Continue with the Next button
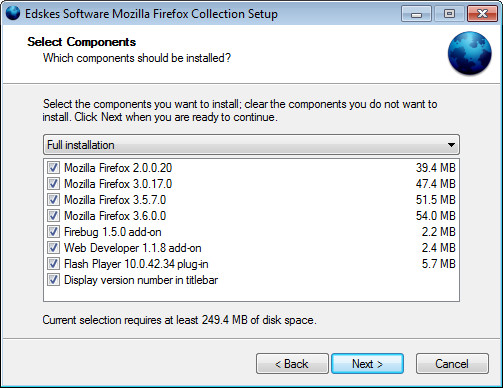 coord(367,364)
